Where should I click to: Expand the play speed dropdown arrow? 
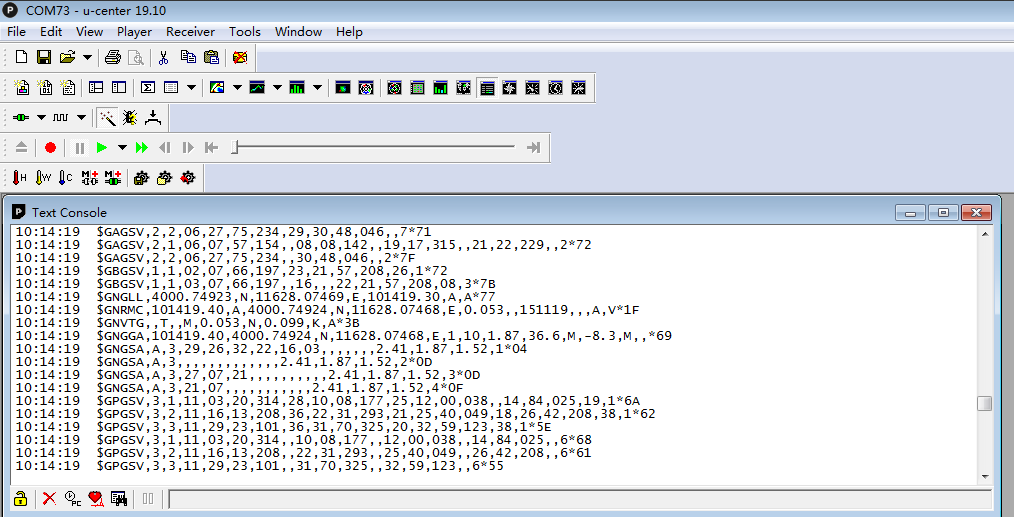[x=122, y=148]
